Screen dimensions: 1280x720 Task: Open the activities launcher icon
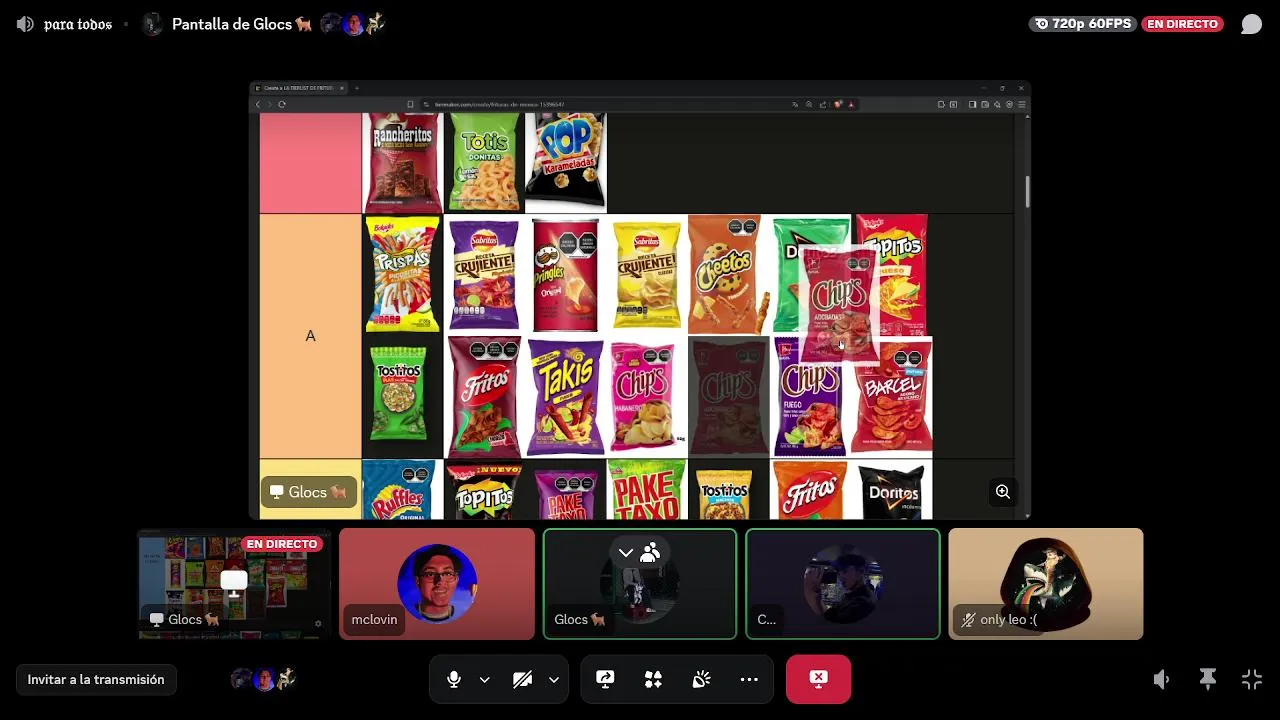[653, 680]
